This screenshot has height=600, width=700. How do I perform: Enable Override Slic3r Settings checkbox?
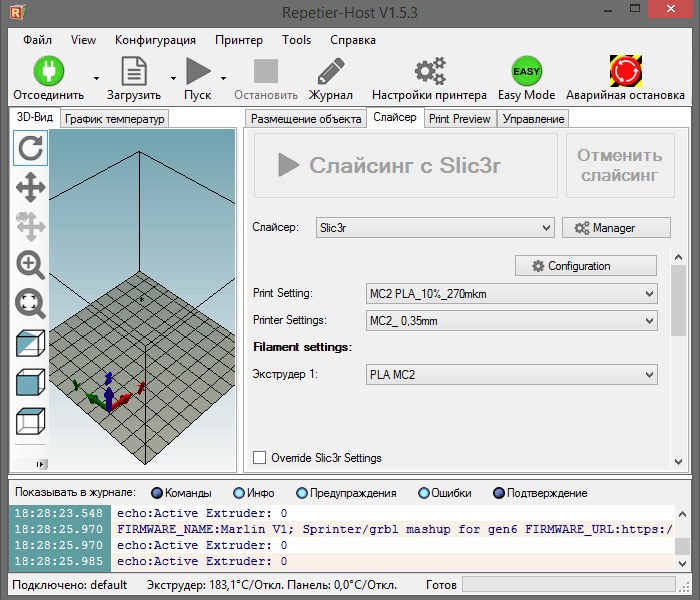(x=259, y=458)
